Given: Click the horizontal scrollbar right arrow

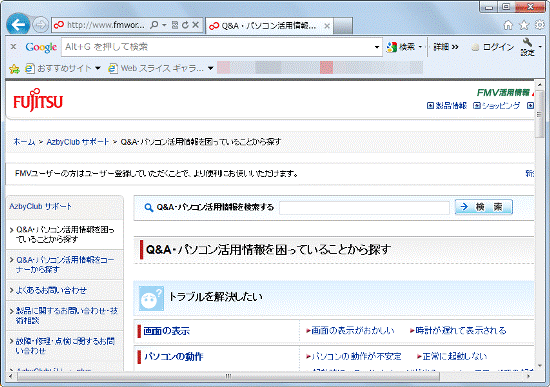Looking at the screenshot, I should pos(529,376).
